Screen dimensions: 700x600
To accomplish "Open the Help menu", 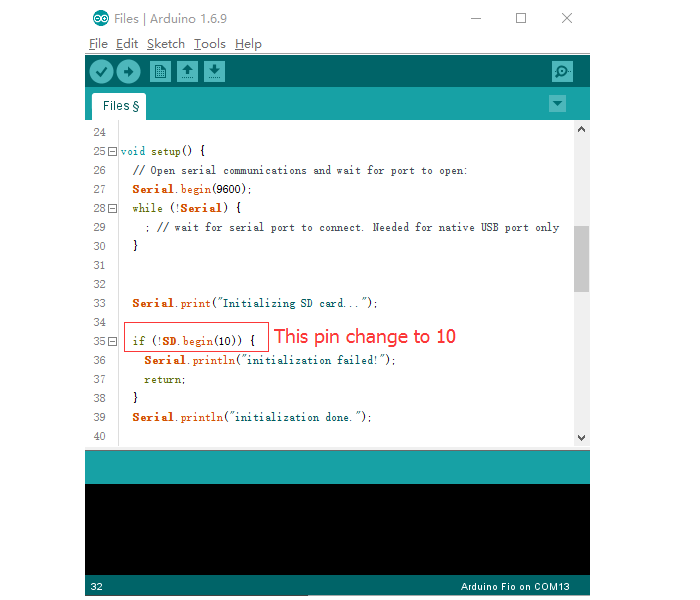I will 248,44.
